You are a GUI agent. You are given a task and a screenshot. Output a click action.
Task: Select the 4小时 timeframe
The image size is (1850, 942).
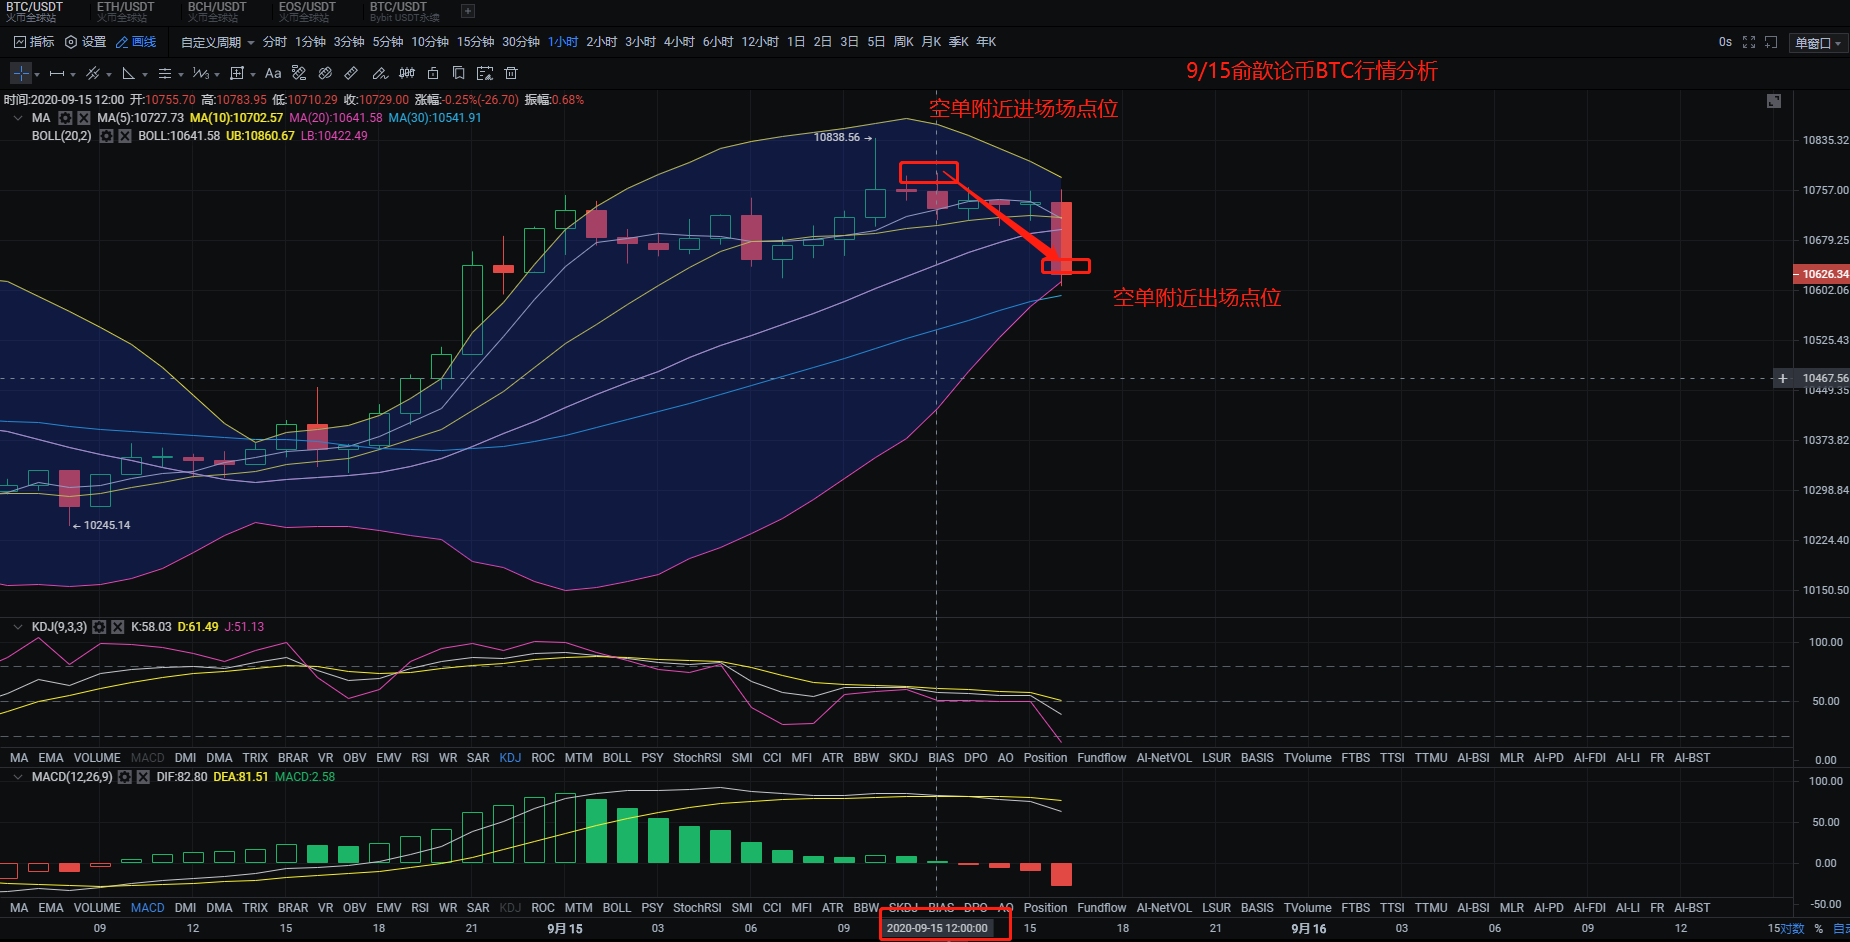pyautogui.click(x=679, y=42)
